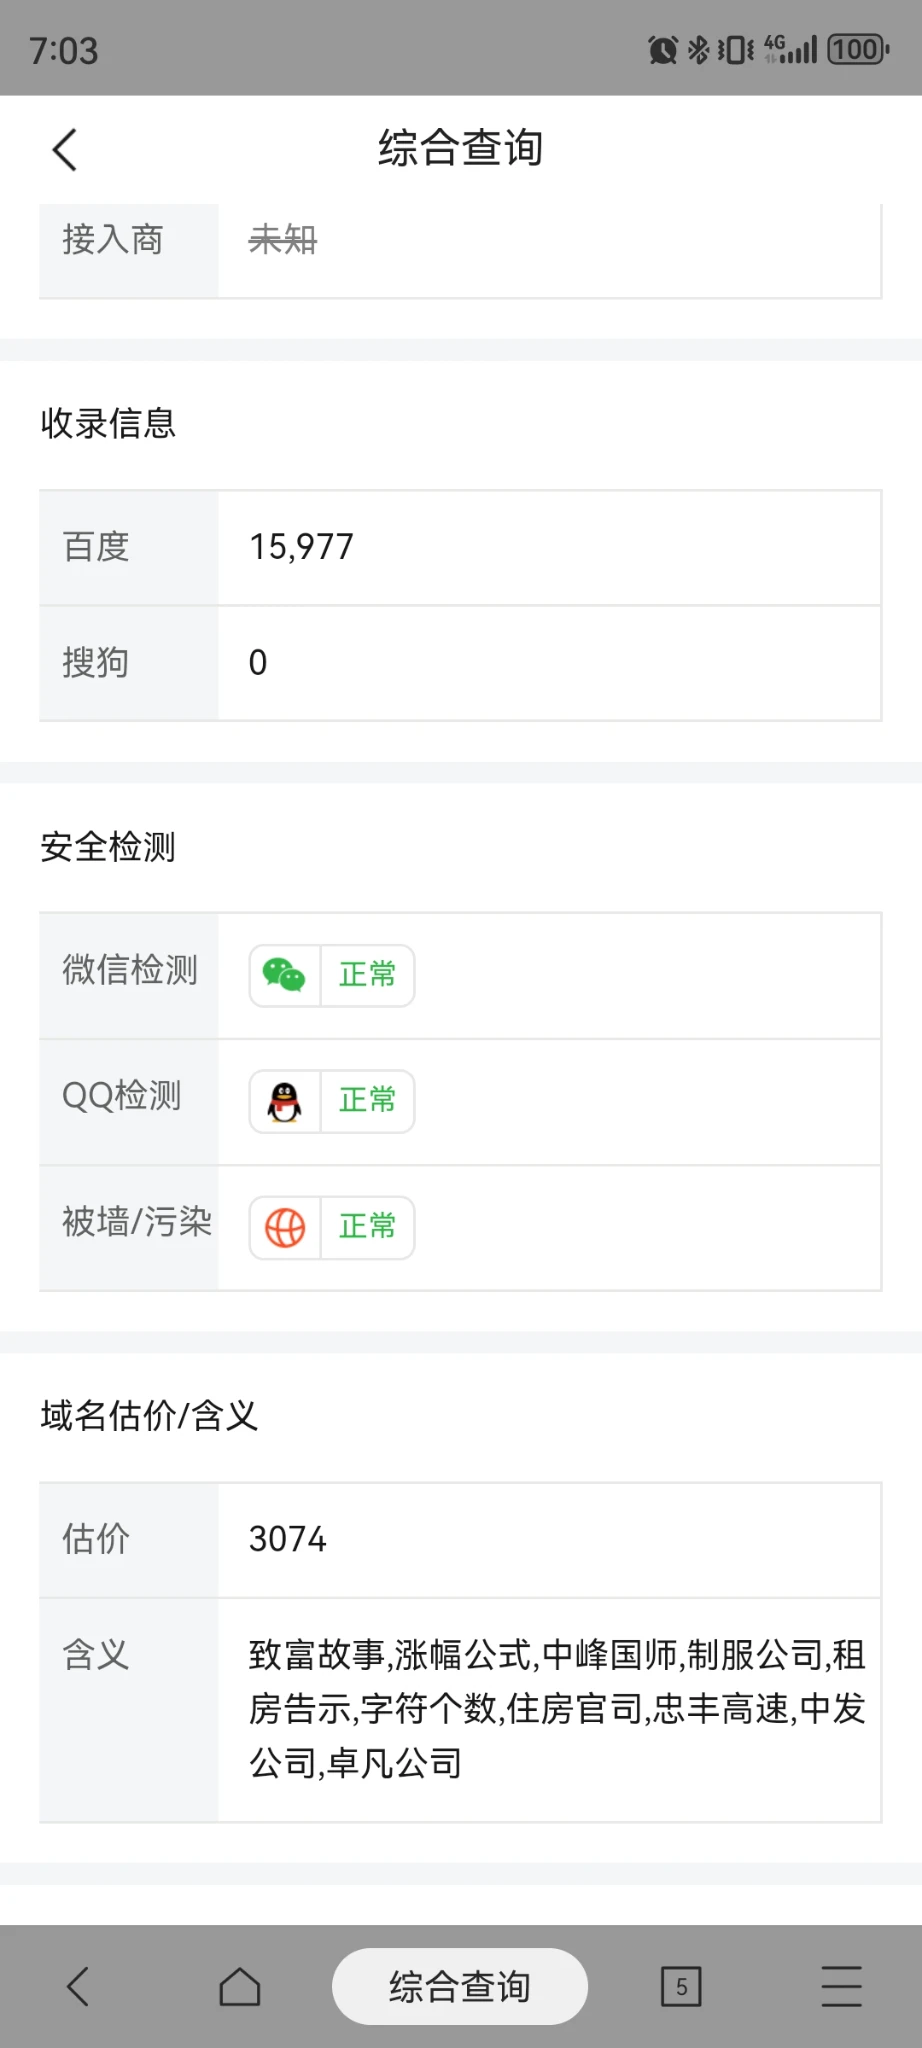Open the browser home page
Viewport: 922px width, 2048px height.
(240, 1986)
